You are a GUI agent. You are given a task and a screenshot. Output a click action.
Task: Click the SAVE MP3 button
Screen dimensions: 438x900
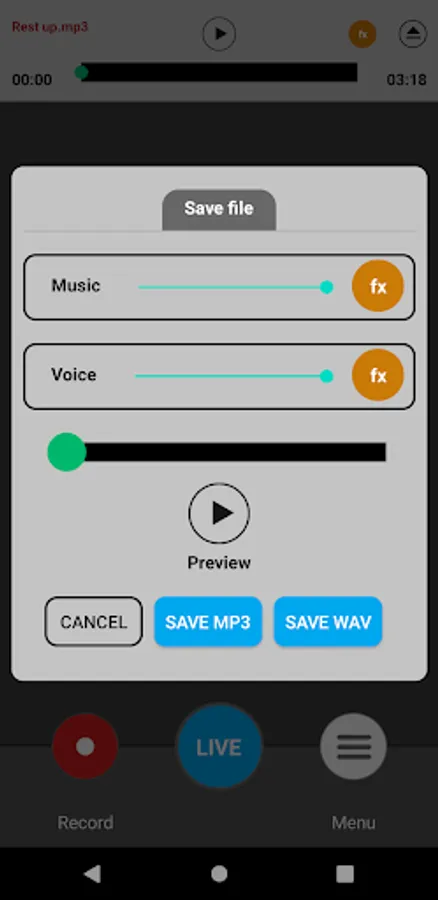tap(208, 622)
